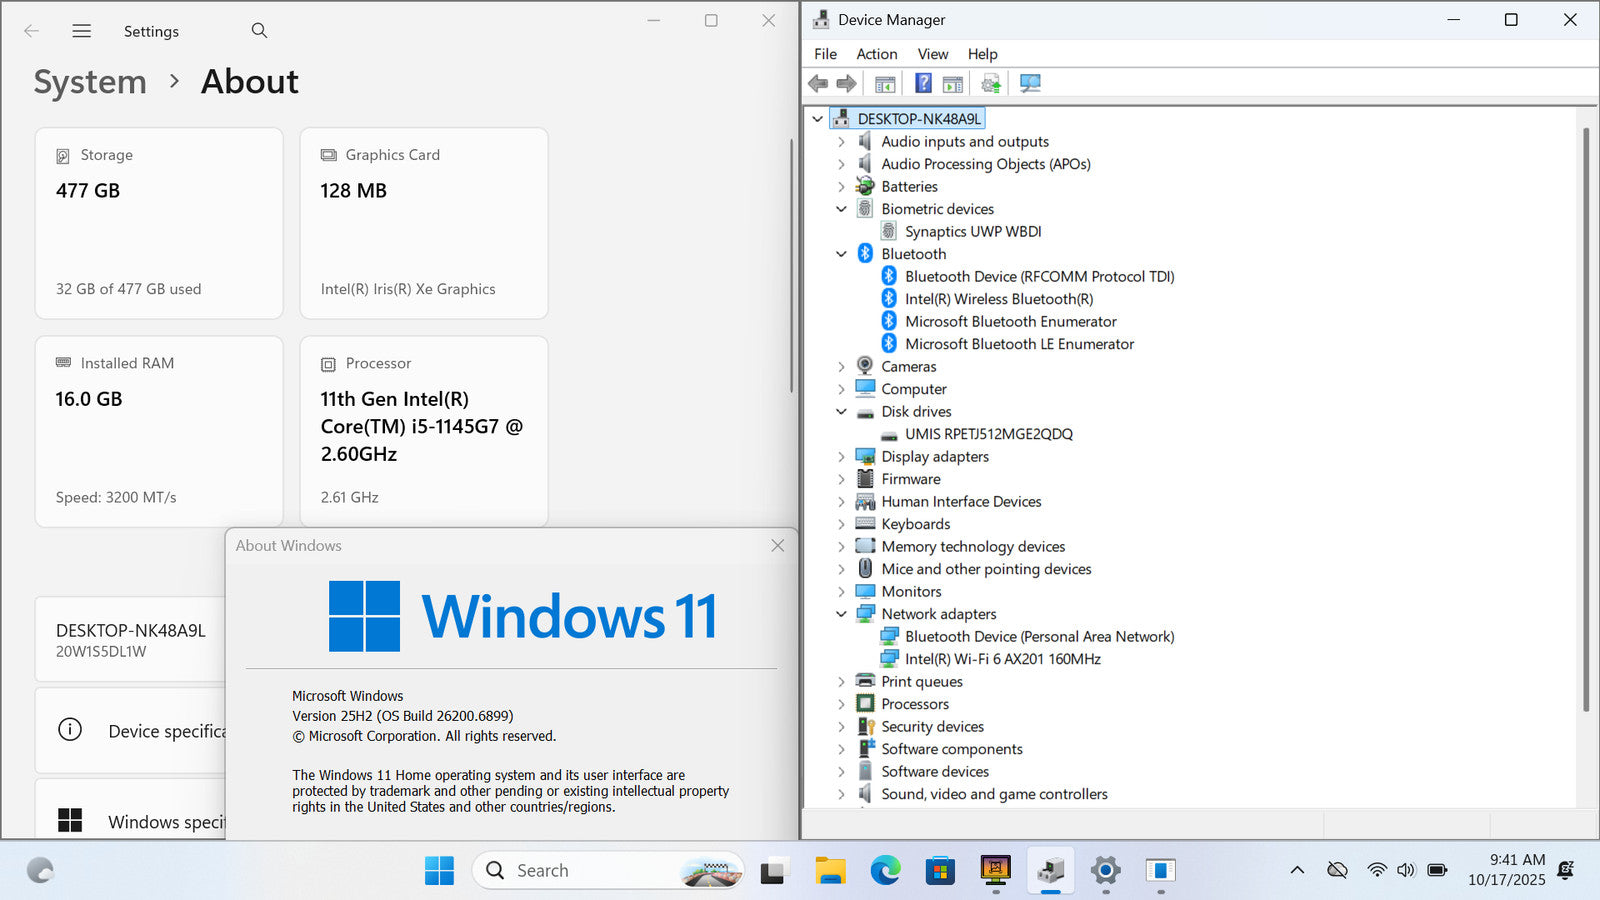Show hidden icons in system tray
This screenshot has width=1600, height=900.
tap(1297, 870)
